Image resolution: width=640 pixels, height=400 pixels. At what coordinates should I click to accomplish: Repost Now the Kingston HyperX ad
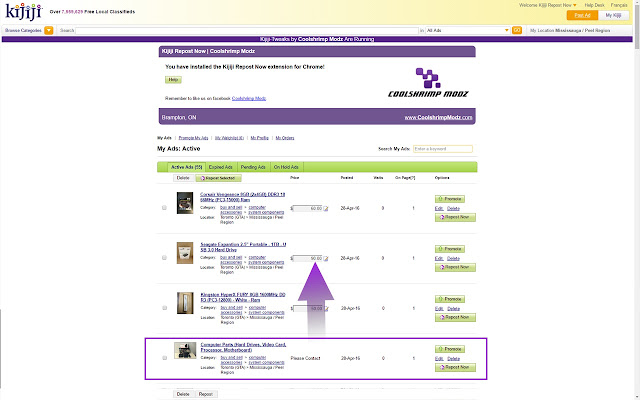455,318
